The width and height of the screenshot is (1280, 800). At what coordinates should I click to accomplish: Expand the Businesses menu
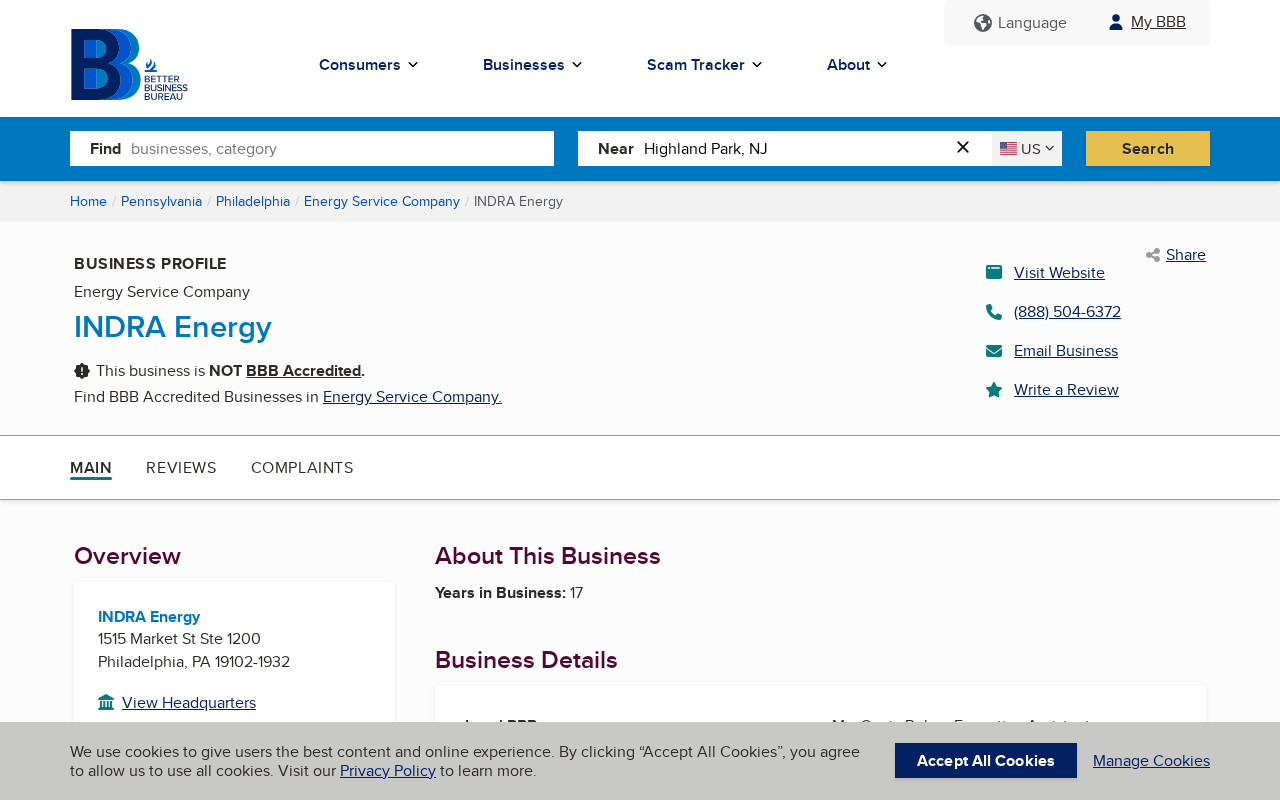pyautogui.click(x=533, y=65)
